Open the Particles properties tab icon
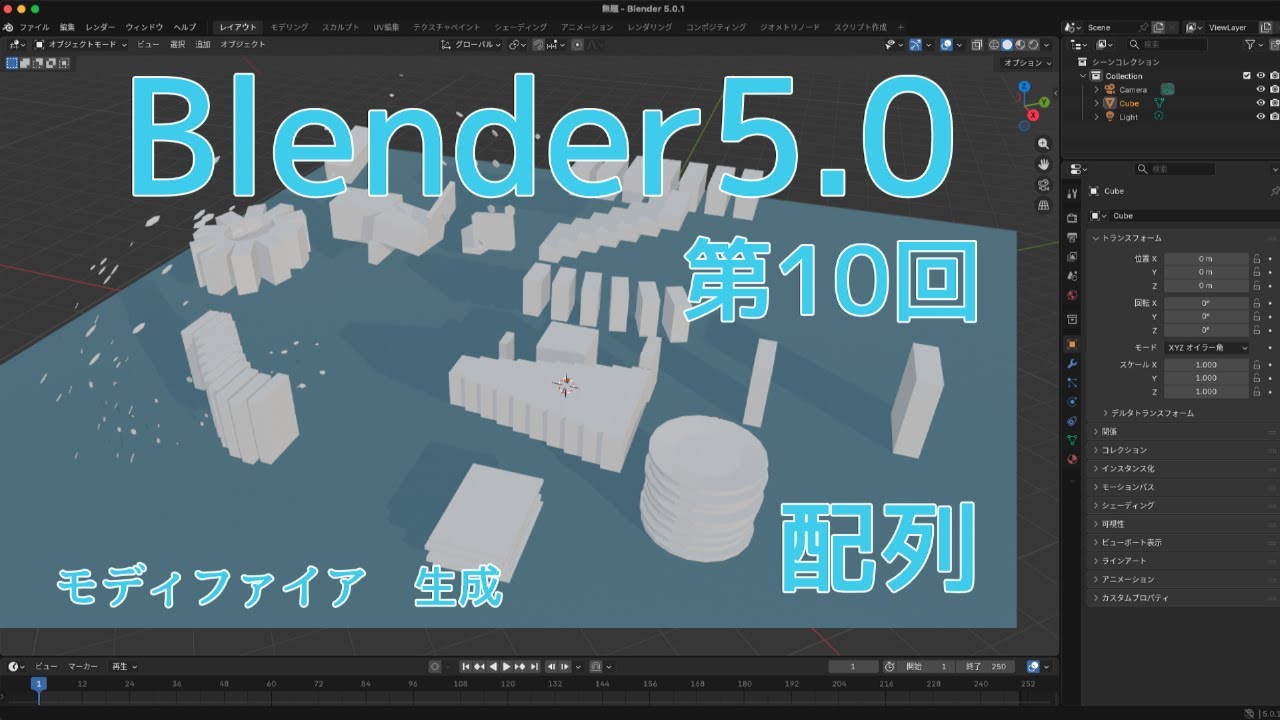Viewport: 1280px width, 720px height. point(1072,382)
